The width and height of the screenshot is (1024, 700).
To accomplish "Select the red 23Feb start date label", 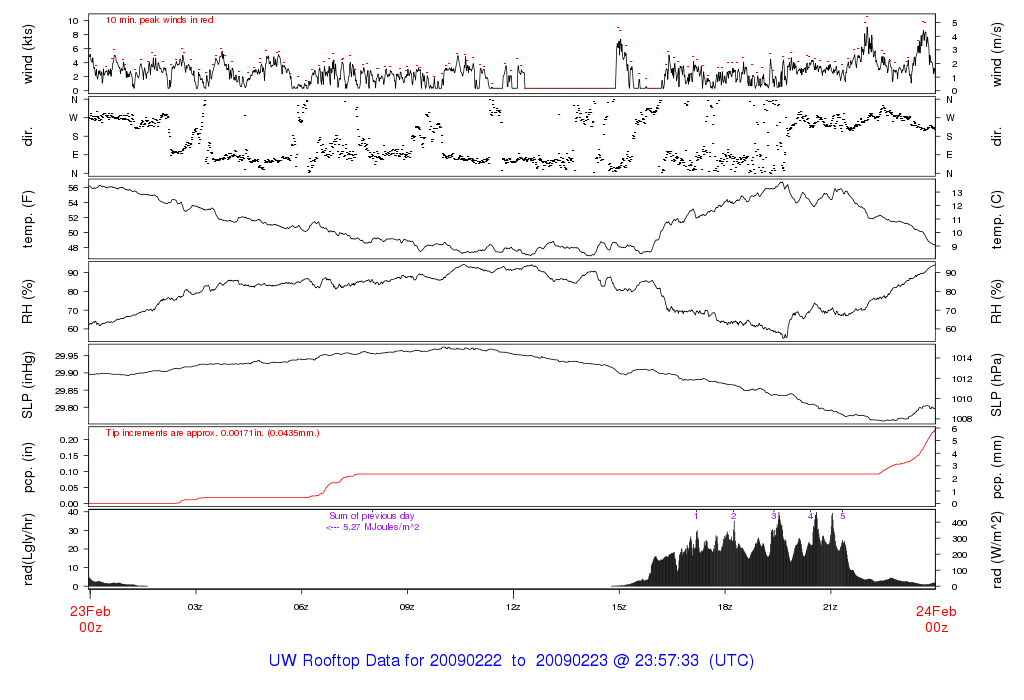I will tap(90, 611).
